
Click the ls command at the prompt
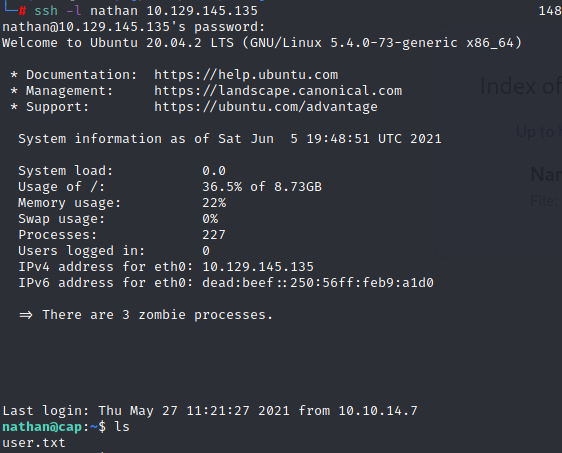122,427
